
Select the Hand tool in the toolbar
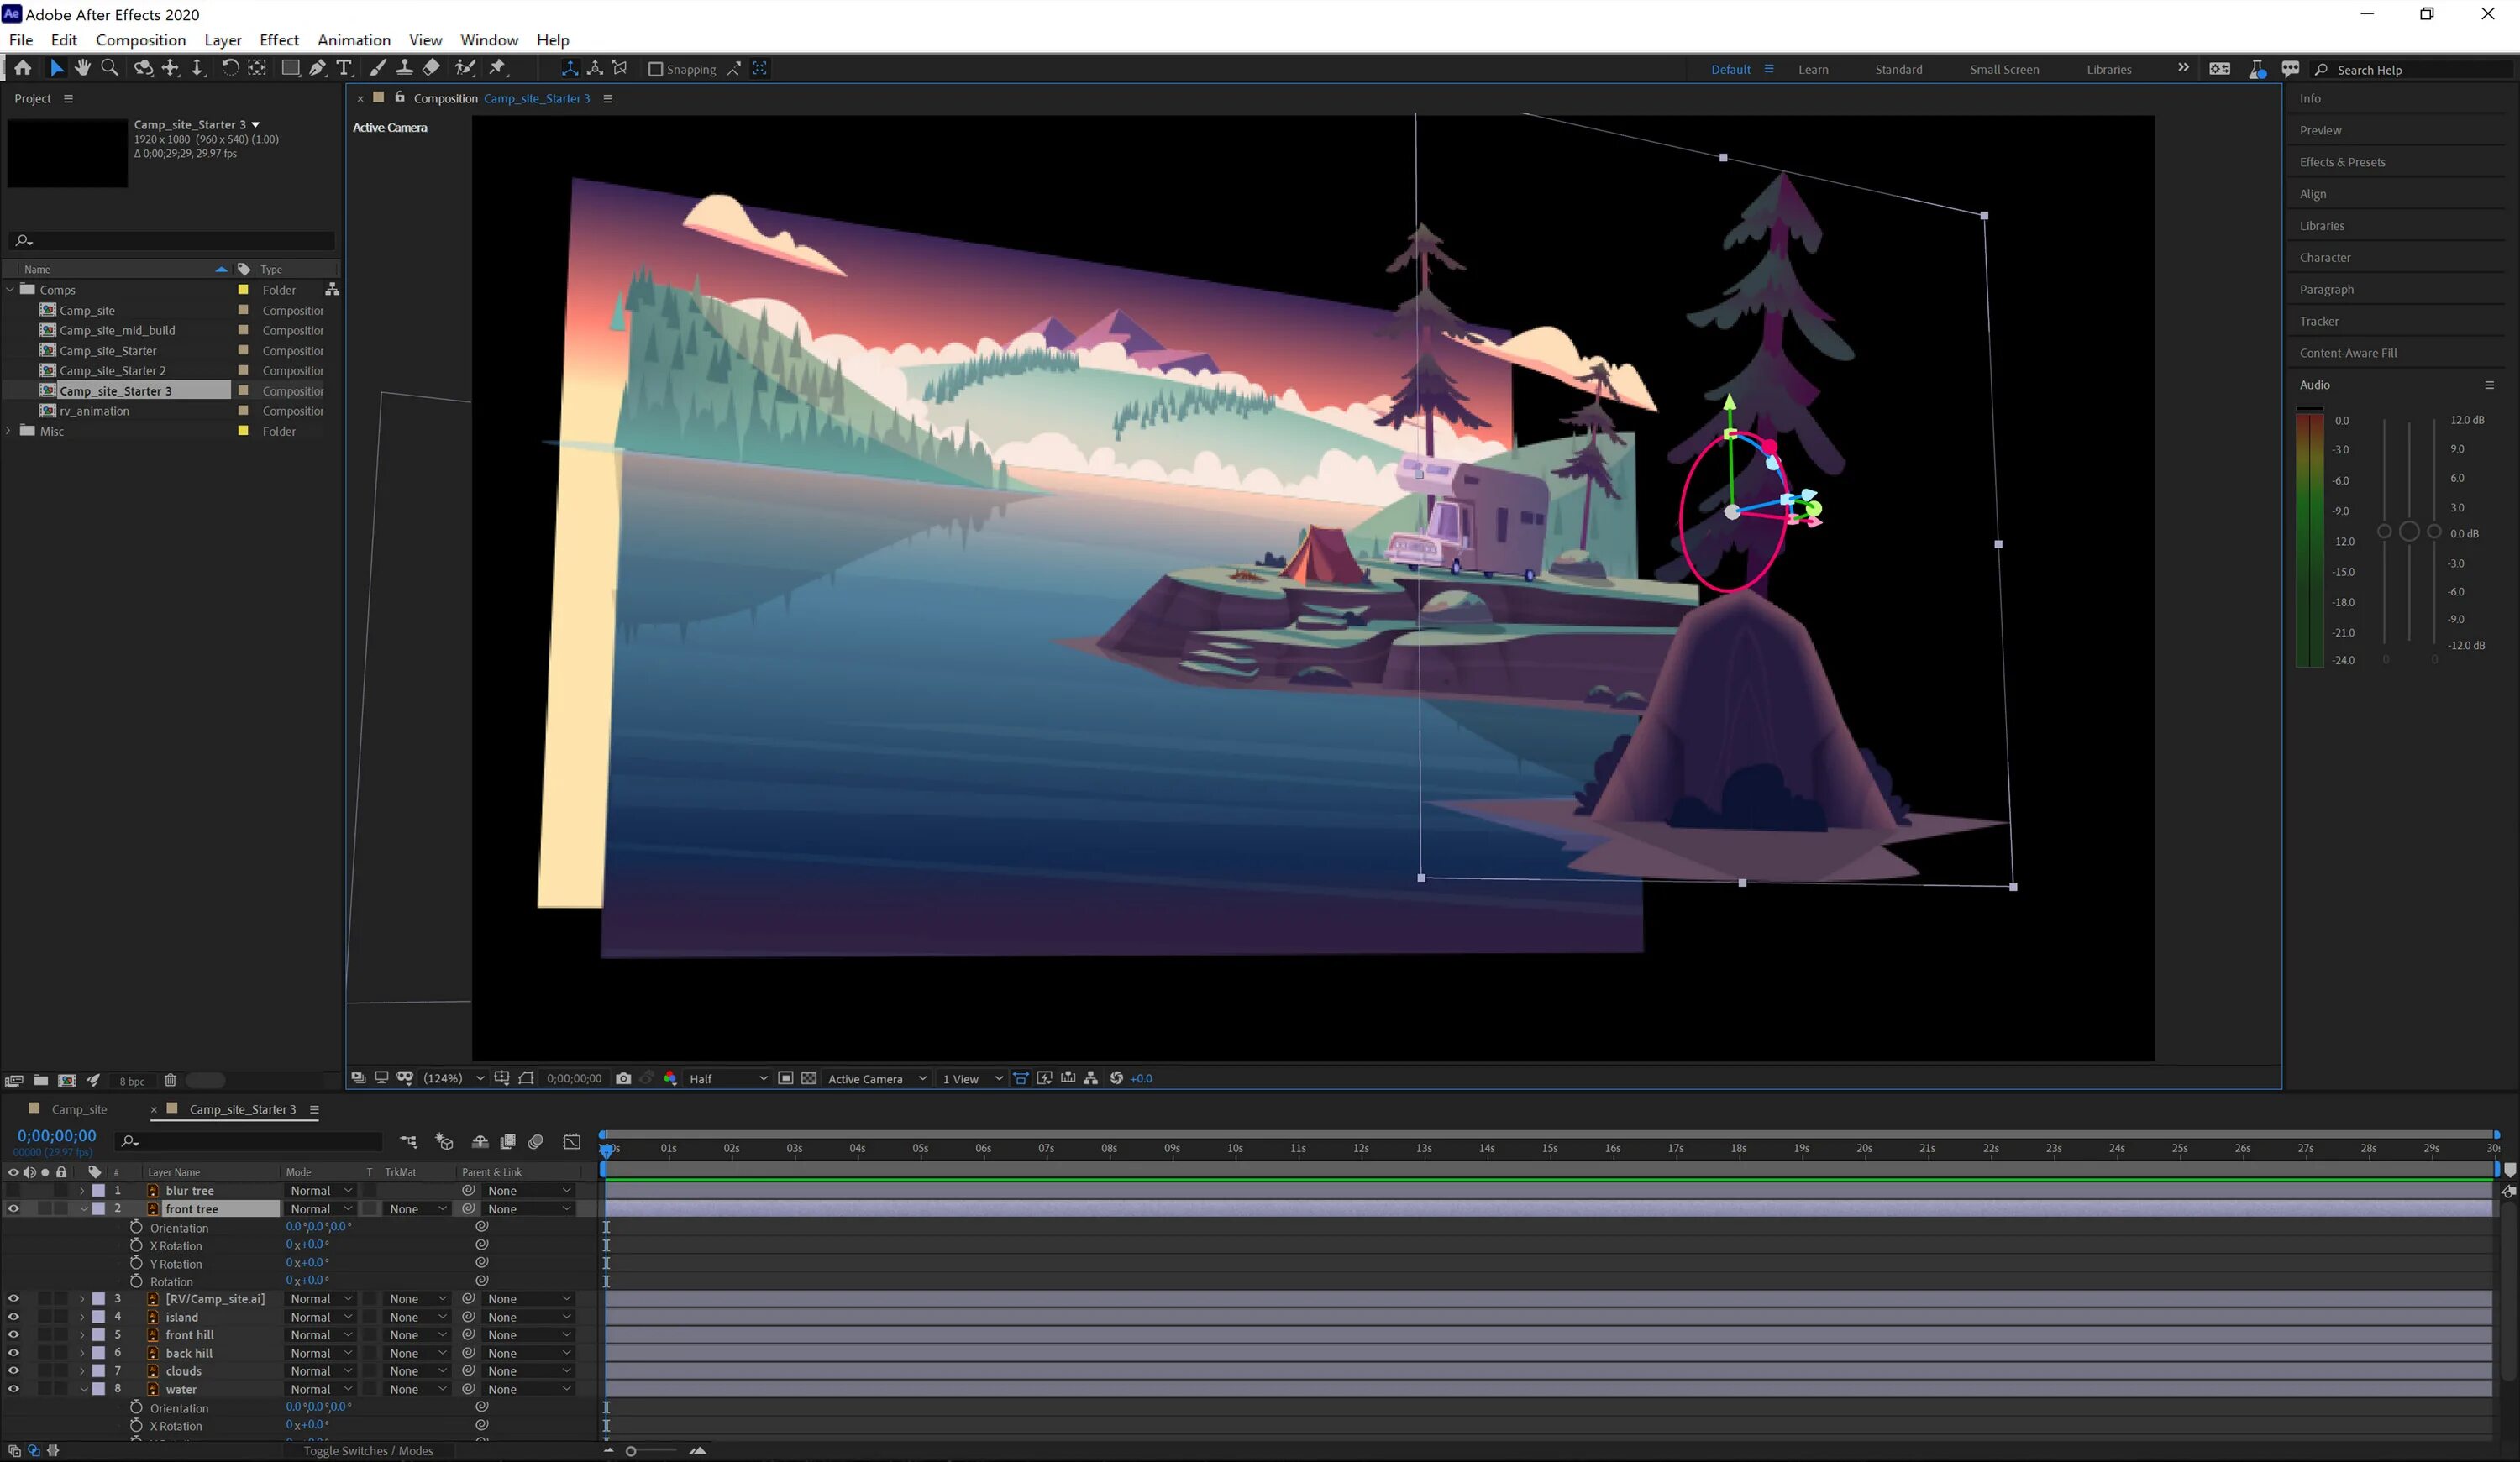pyautogui.click(x=82, y=68)
